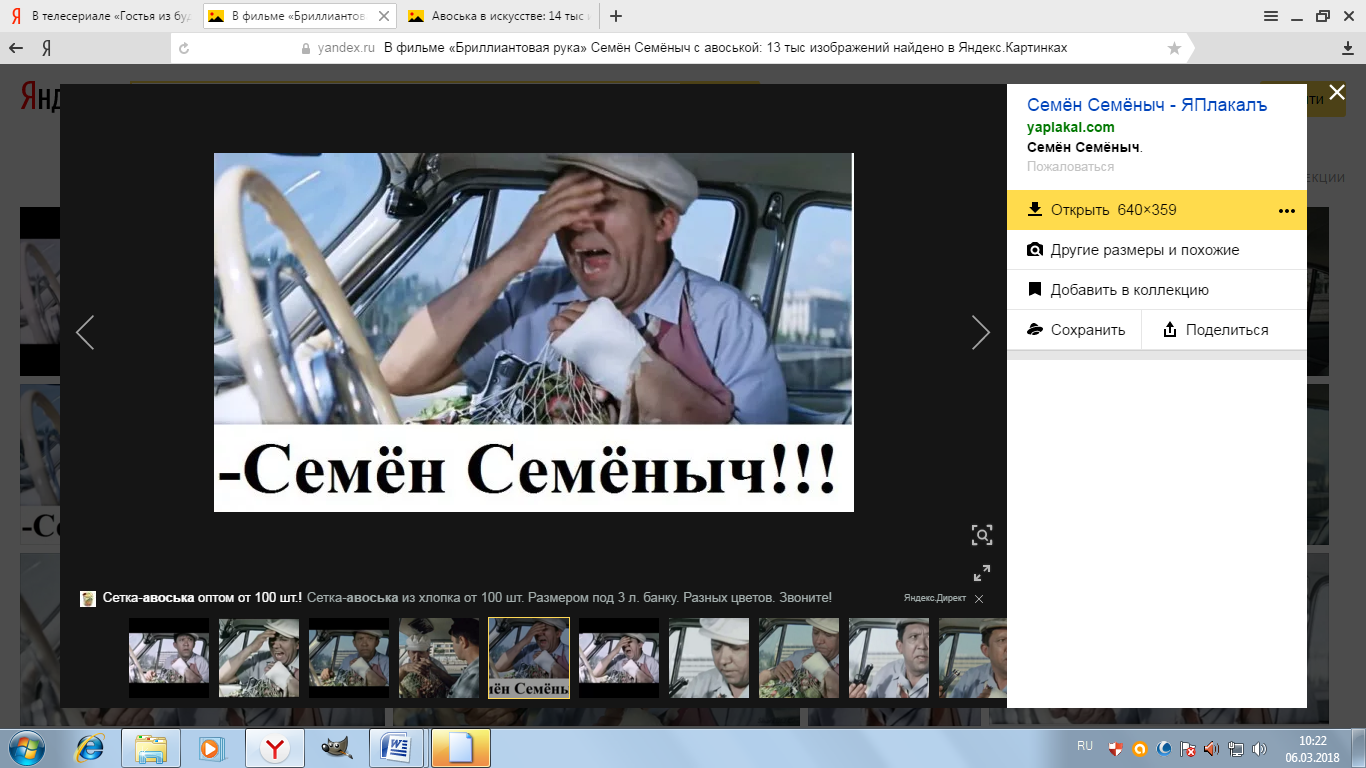Switch to the «Бриллиантов...» browser tab

click(298, 16)
